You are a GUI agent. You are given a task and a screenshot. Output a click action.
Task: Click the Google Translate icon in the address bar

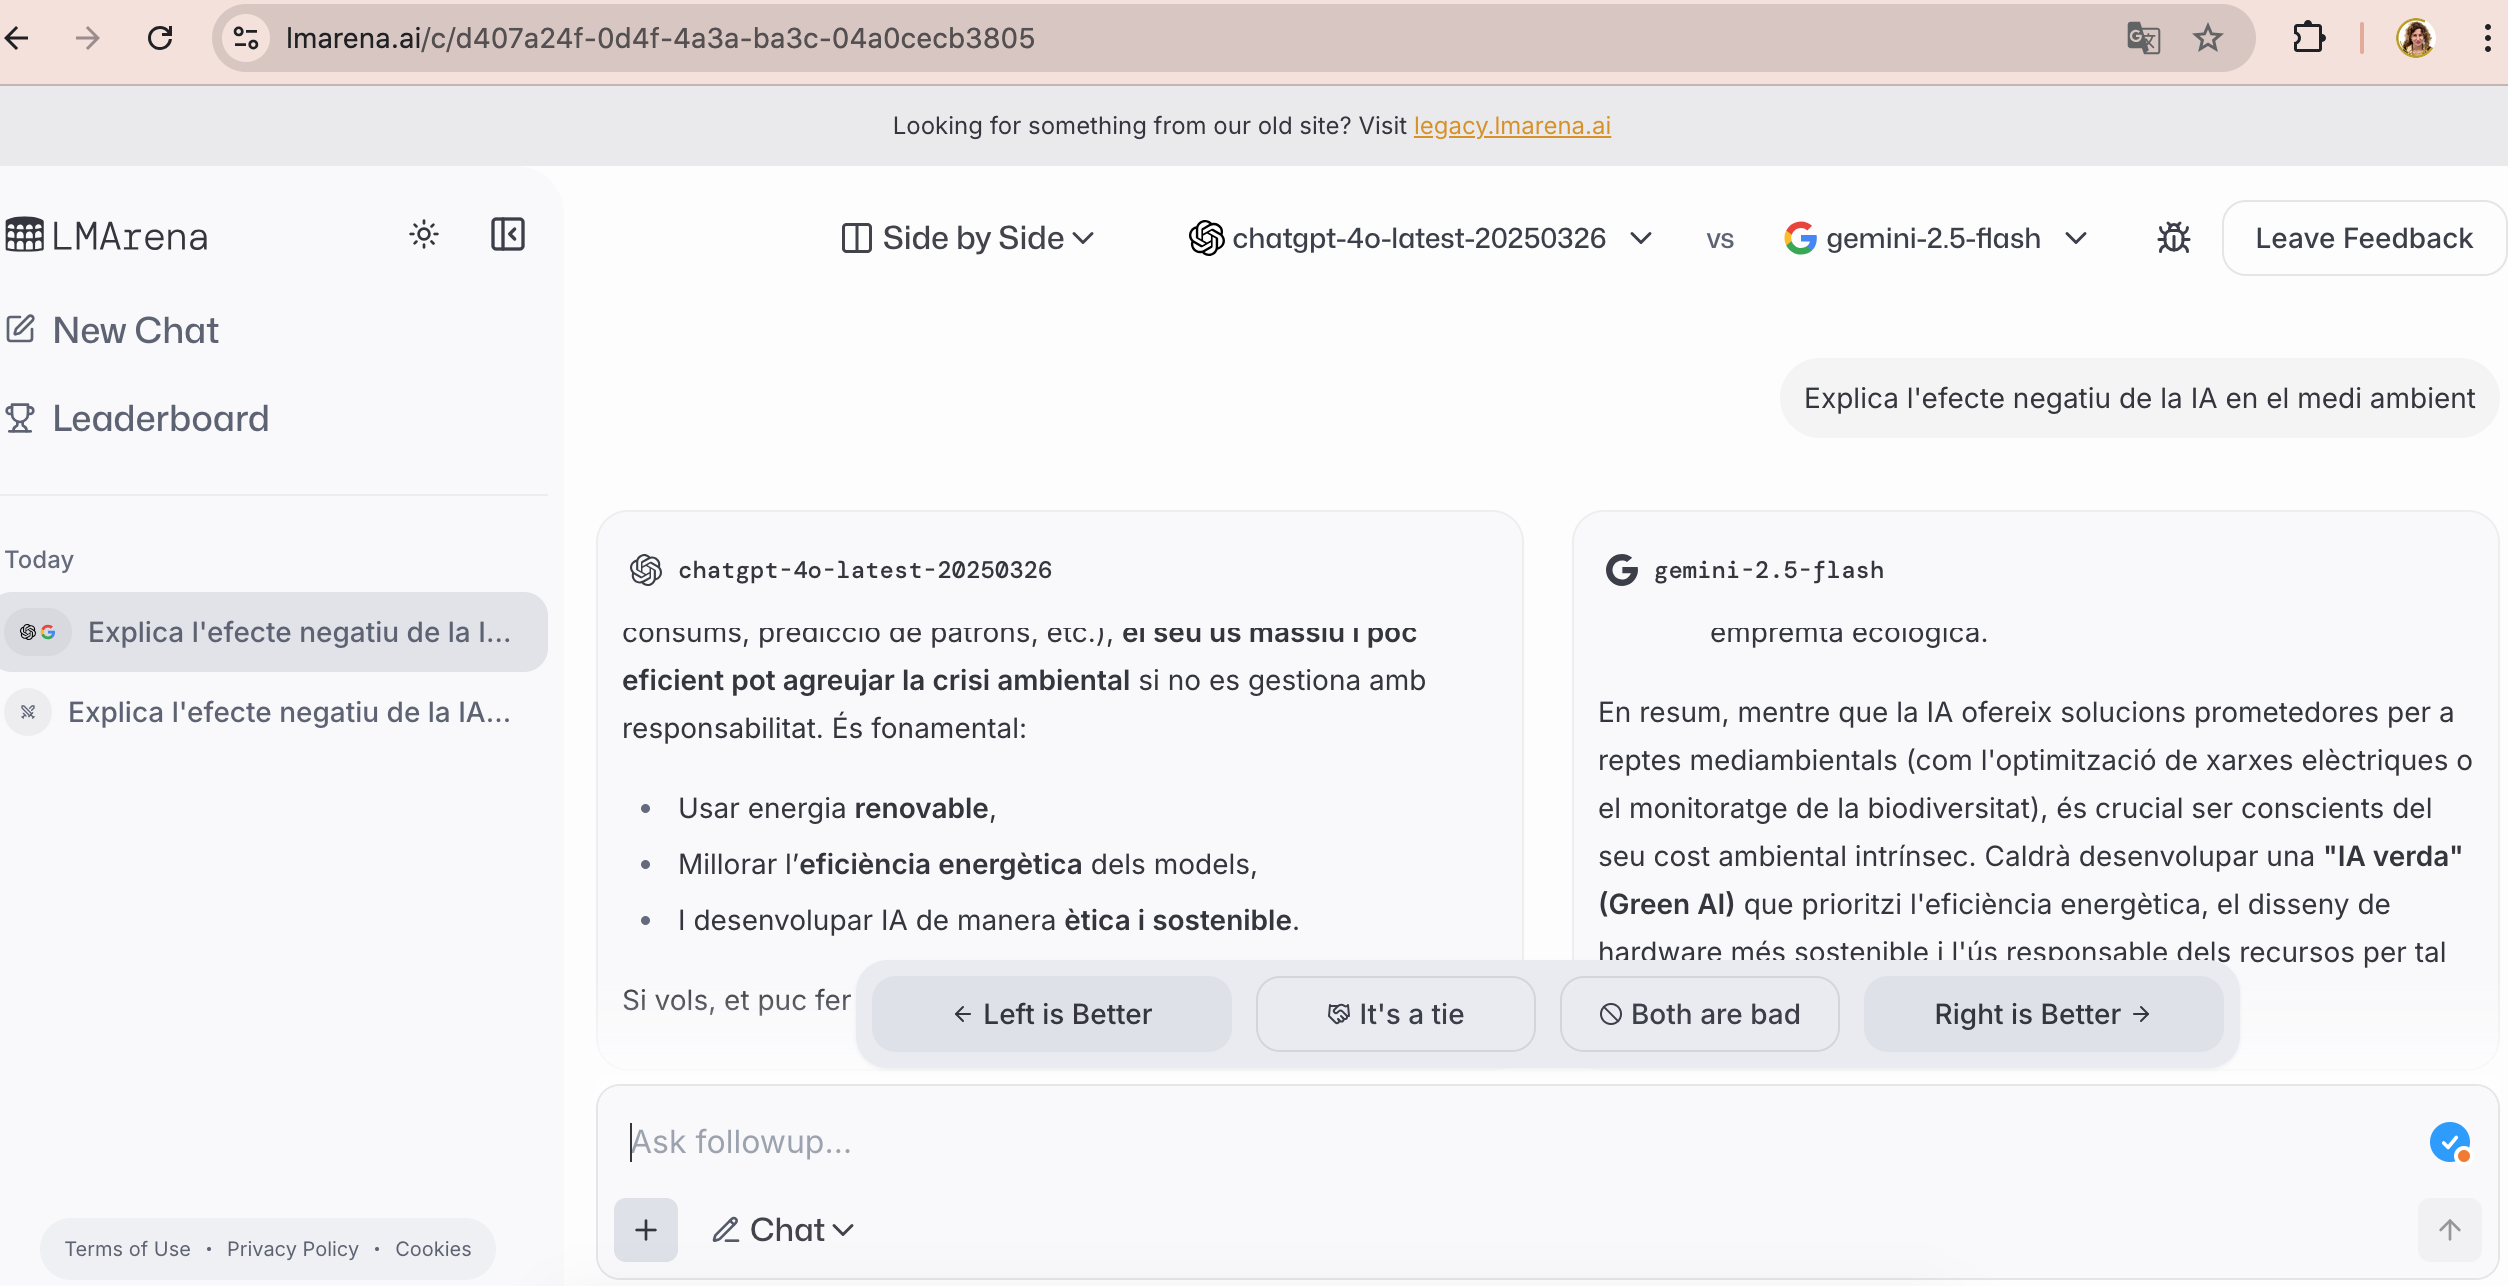point(2143,38)
